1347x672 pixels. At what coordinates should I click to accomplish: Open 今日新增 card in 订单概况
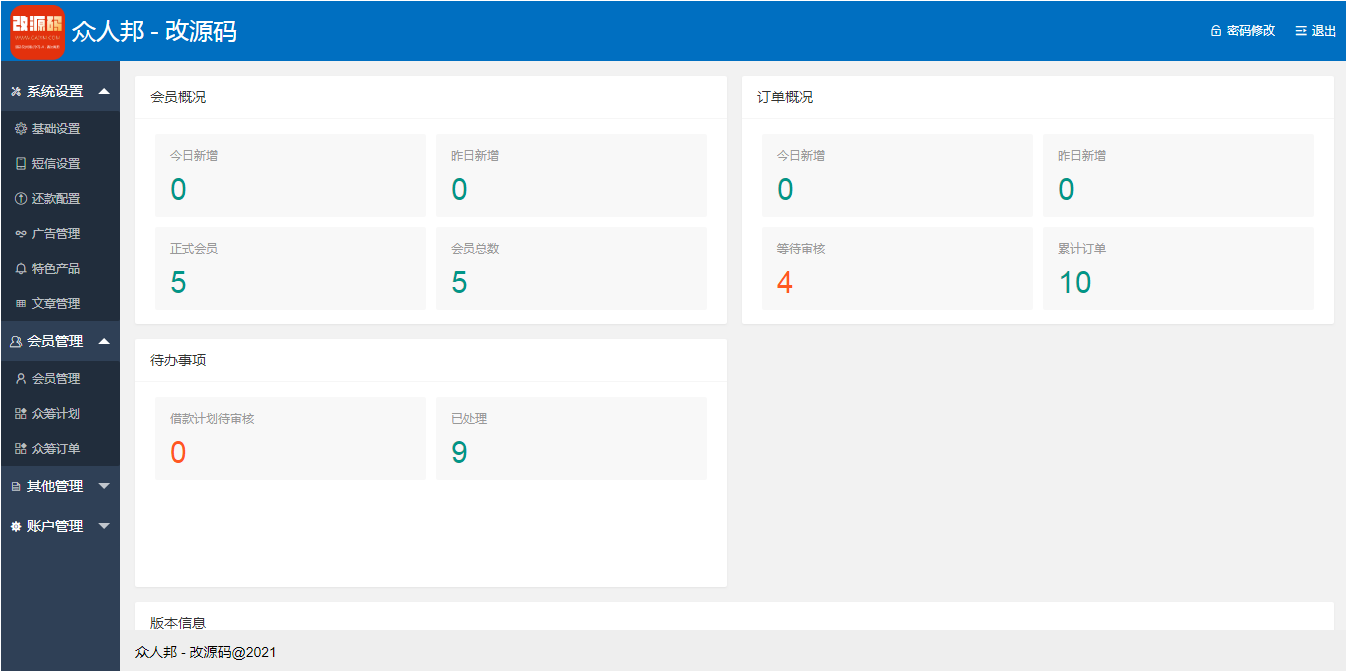(897, 176)
